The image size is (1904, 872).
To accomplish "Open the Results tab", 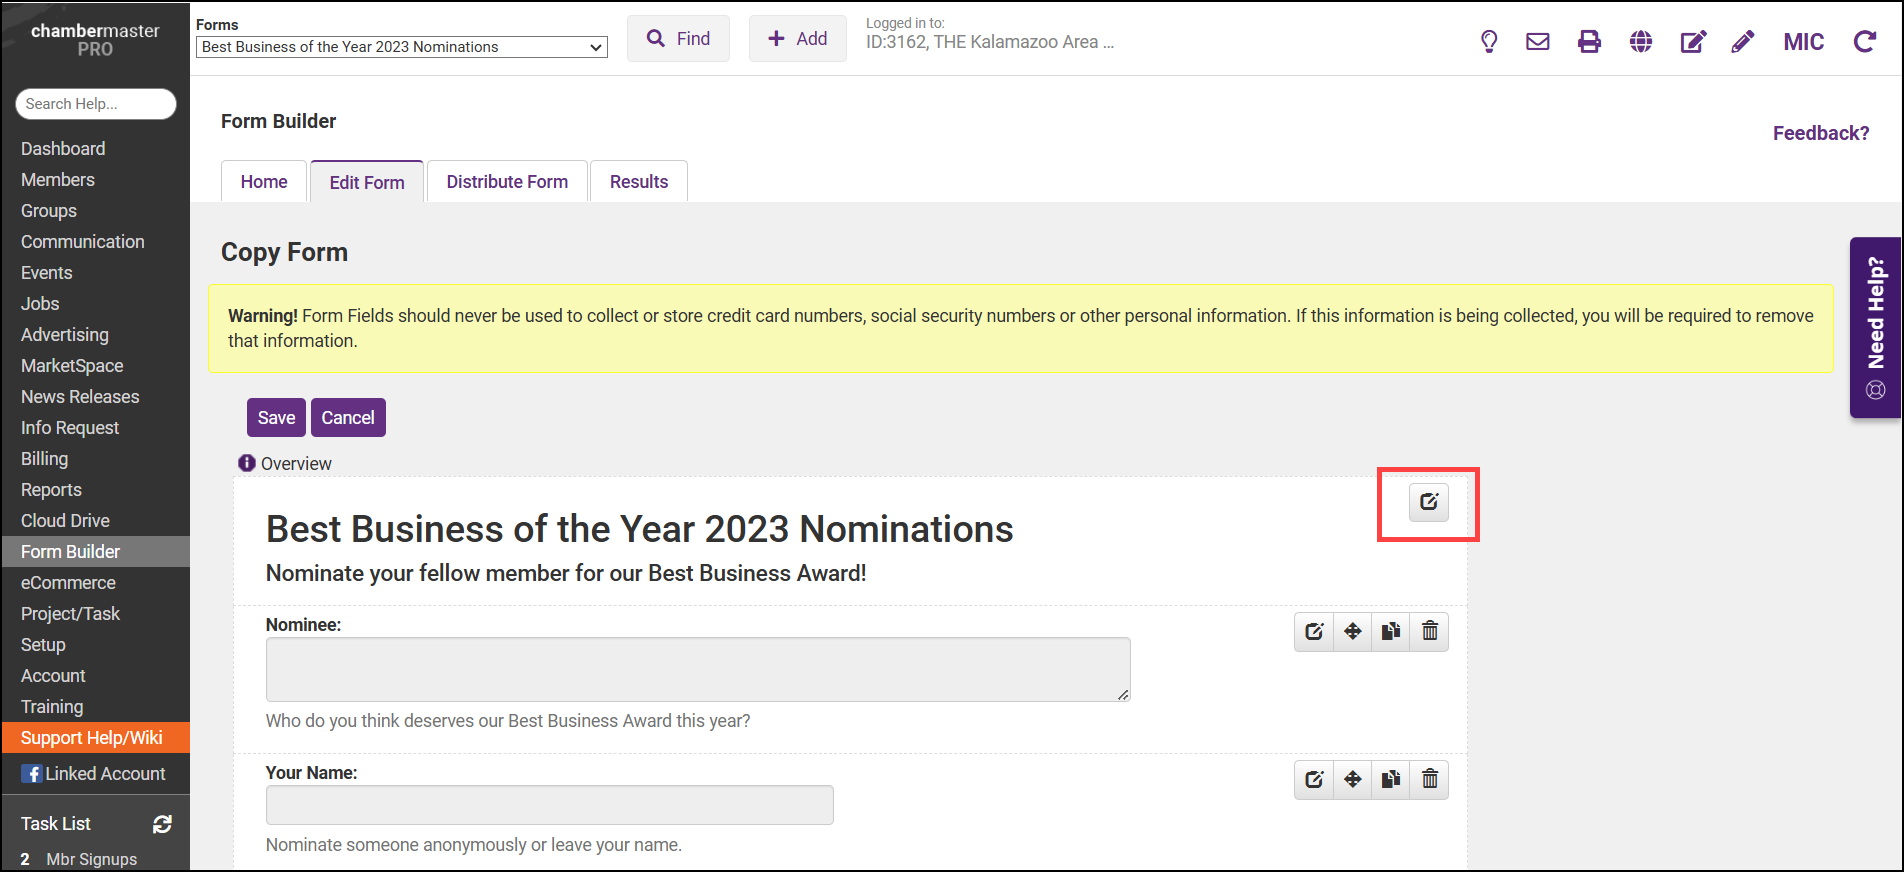I will (x=639, y=182).
